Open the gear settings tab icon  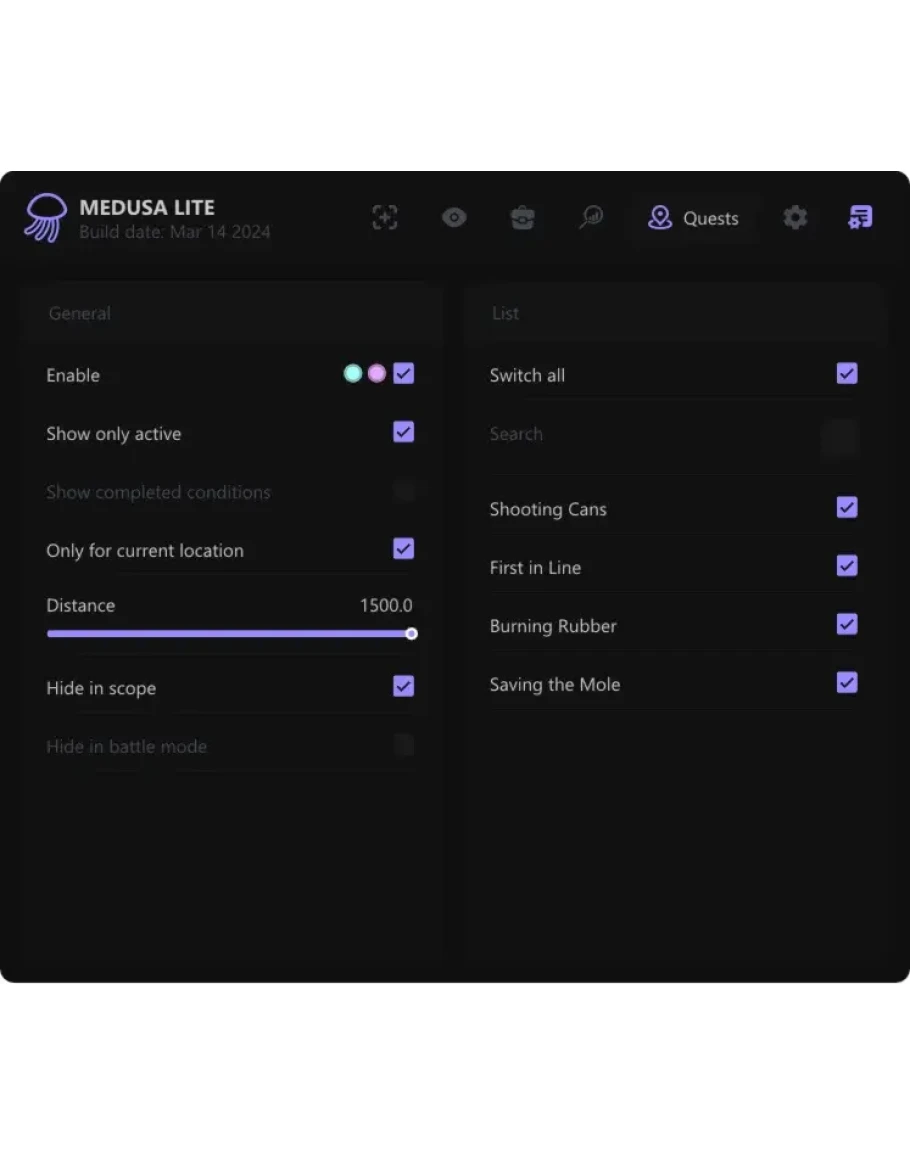pyautogui.click(x=795, y=218)
